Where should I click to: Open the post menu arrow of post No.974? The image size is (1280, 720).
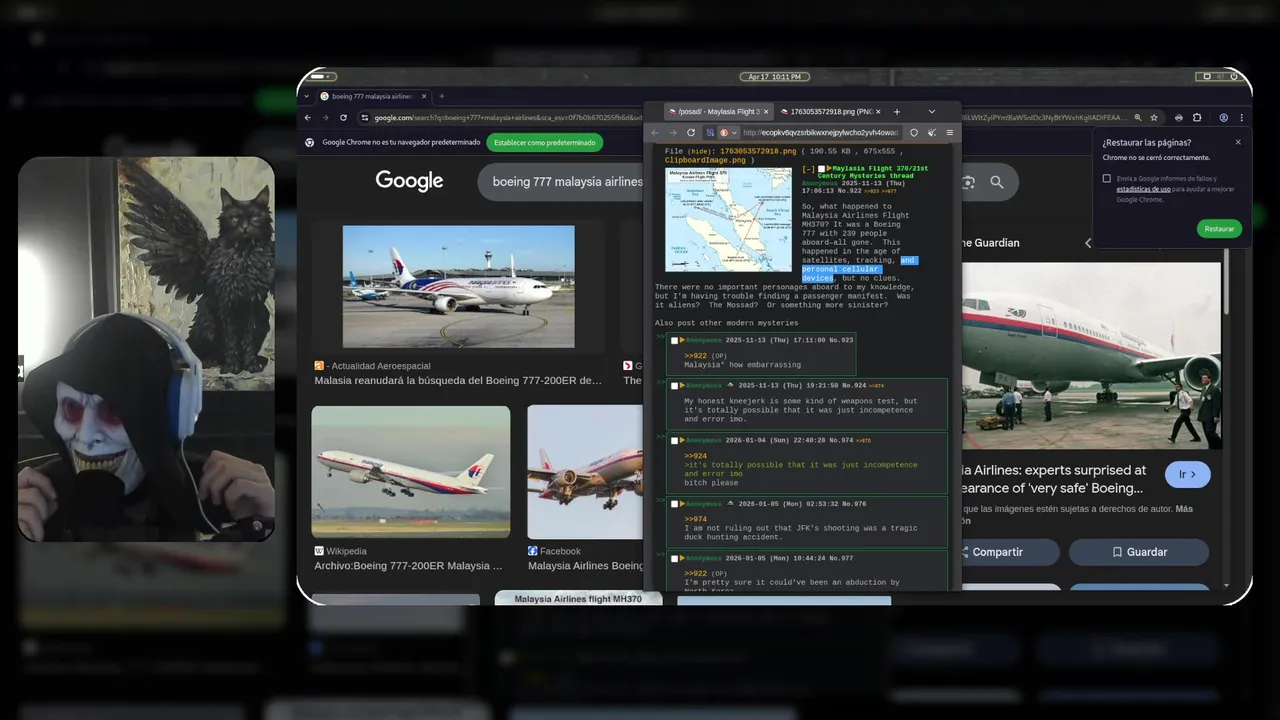click(x=682, y=440)
